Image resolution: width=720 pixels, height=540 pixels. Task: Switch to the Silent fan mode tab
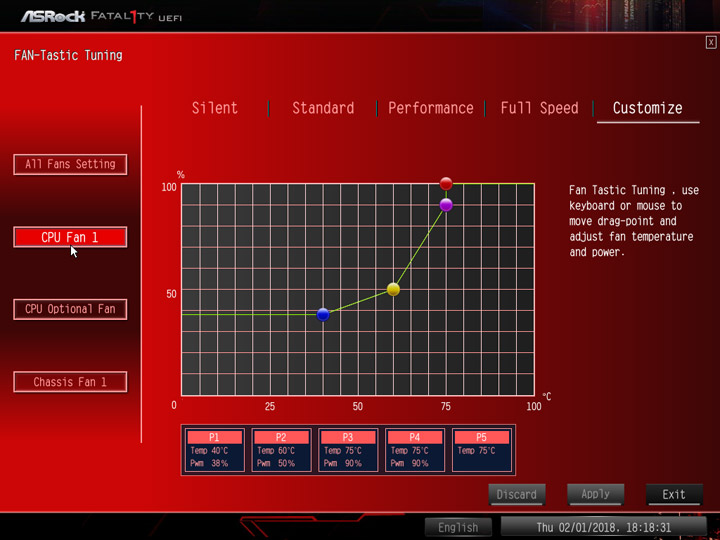coord(214,108)
